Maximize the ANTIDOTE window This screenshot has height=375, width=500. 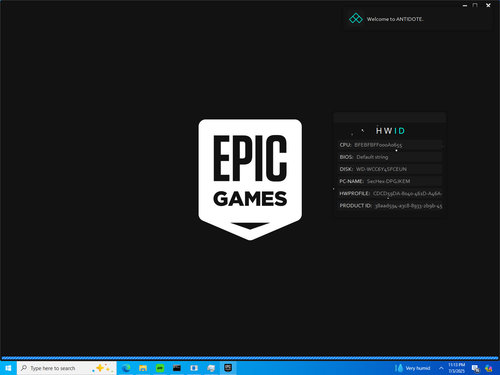475,5
